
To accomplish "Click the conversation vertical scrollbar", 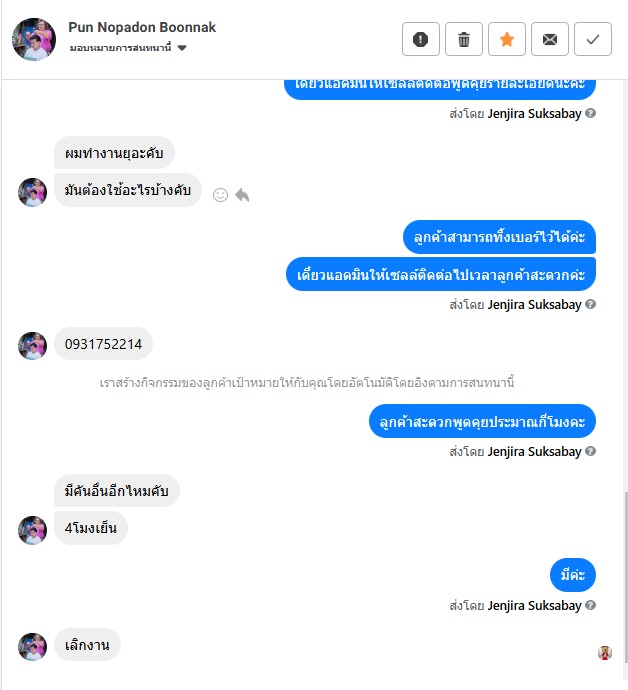I will tap(625, 576).
